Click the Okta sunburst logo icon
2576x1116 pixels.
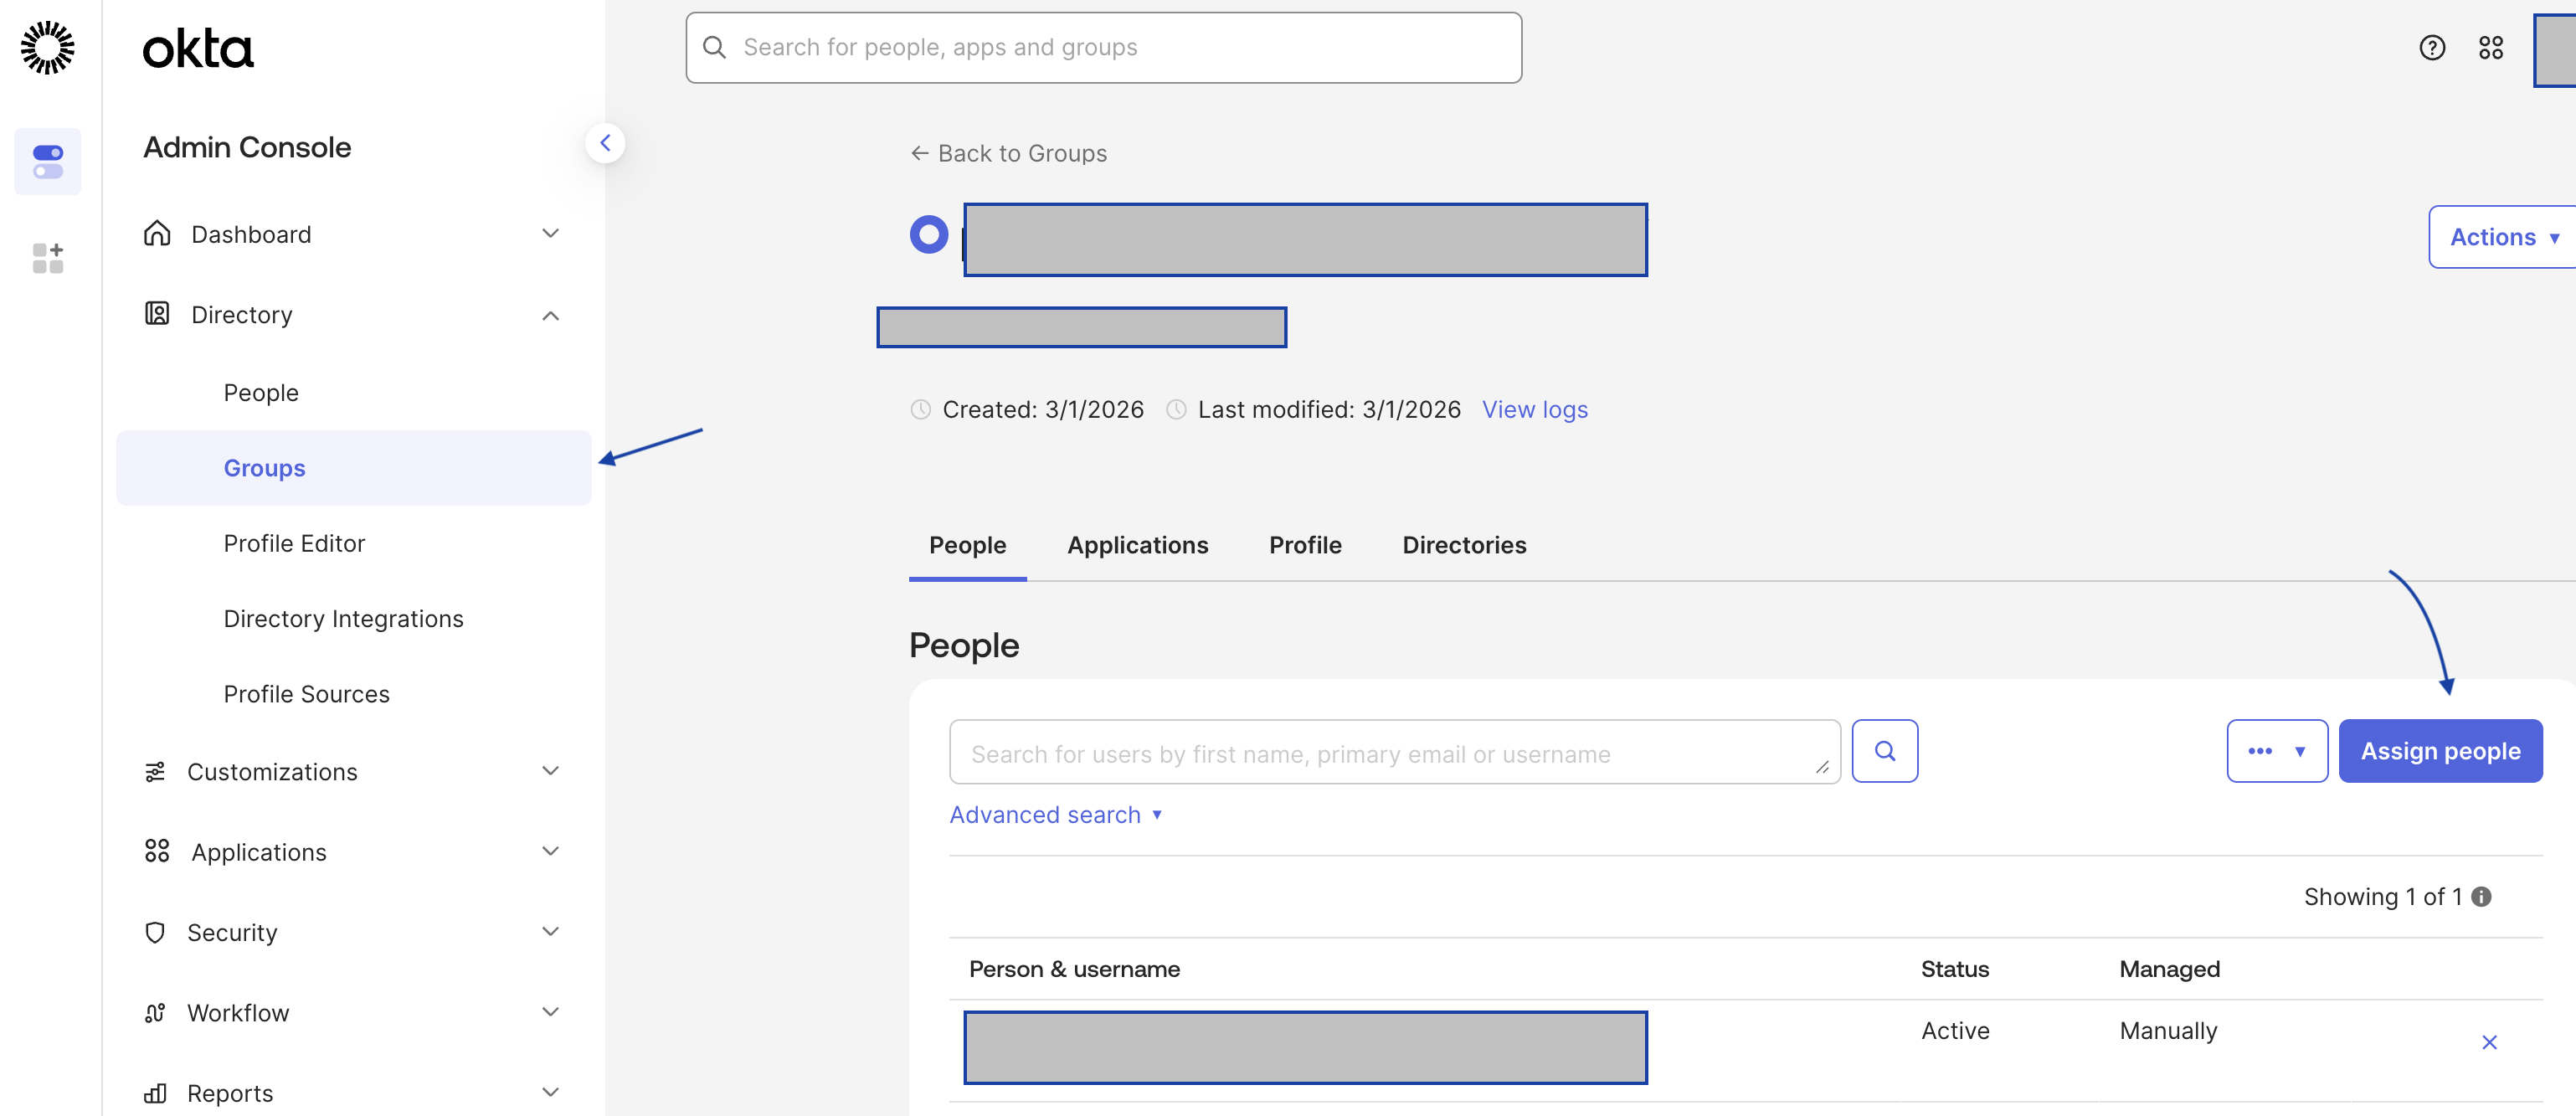47,47
